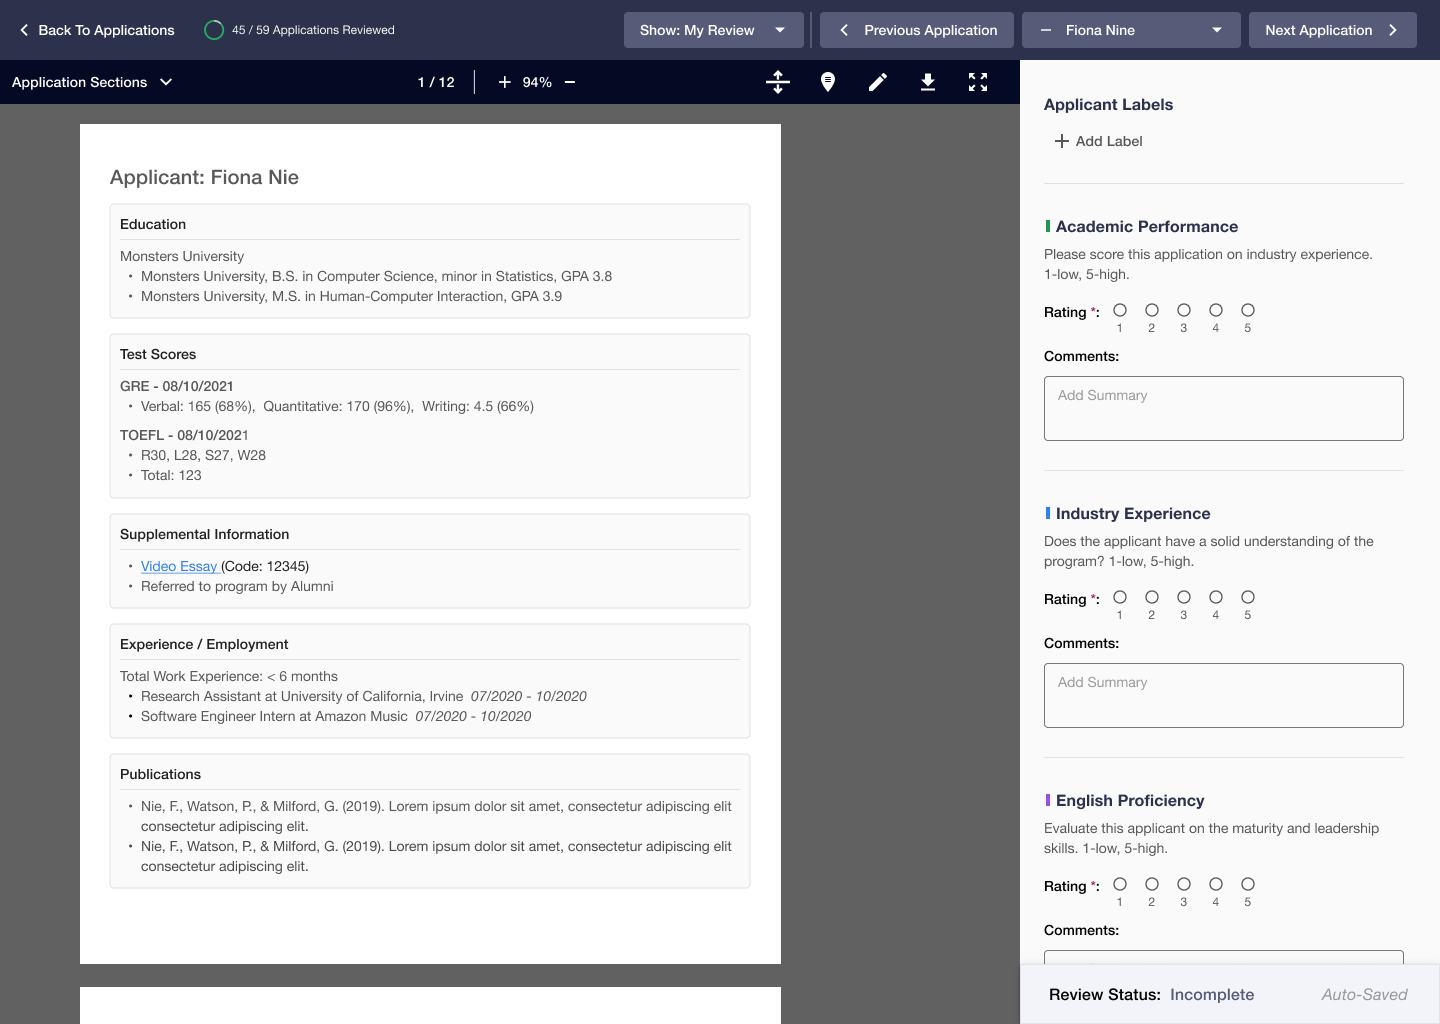Zoom in on the application document
The width and height of the screenshot is (1440, 1024).
point(504,82)
